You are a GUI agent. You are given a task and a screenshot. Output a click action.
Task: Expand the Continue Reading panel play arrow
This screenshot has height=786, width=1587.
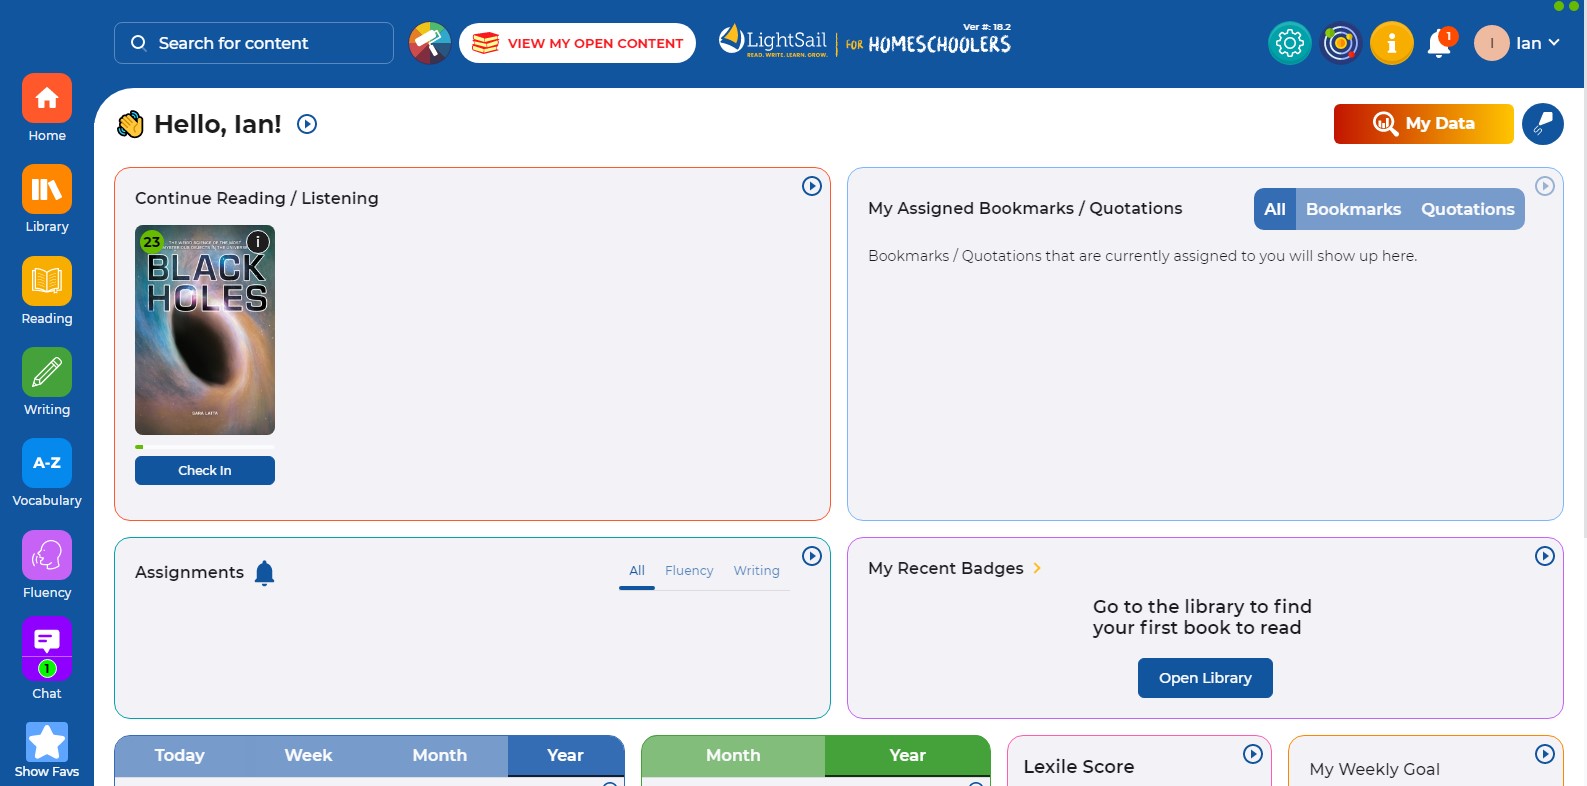point(812,186)
